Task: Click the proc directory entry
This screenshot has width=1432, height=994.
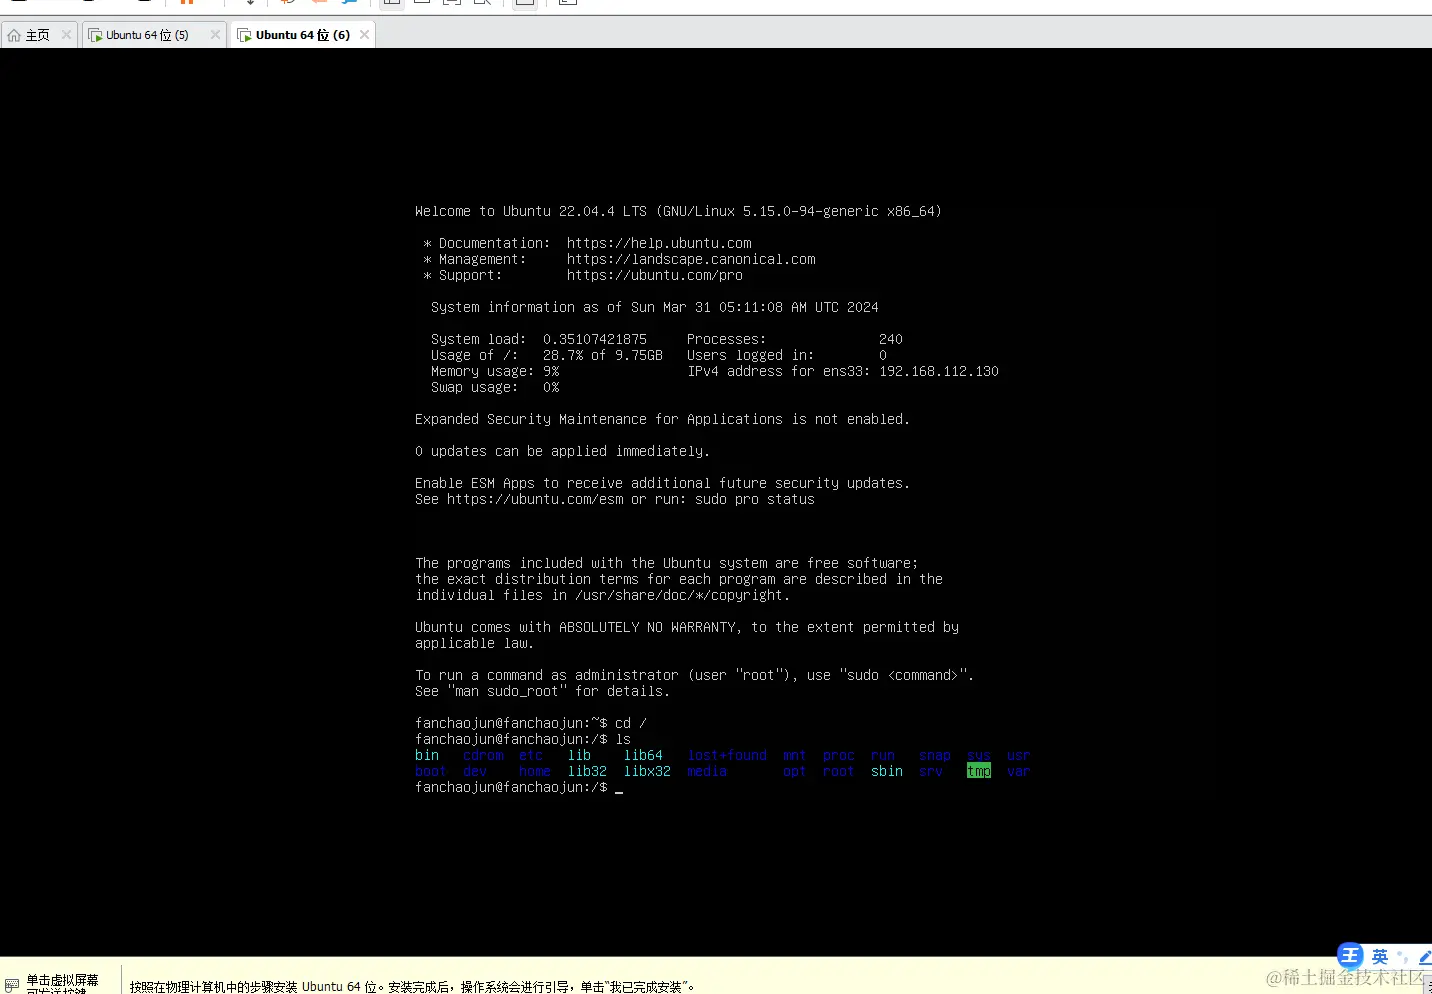Action: coord(839,755)
